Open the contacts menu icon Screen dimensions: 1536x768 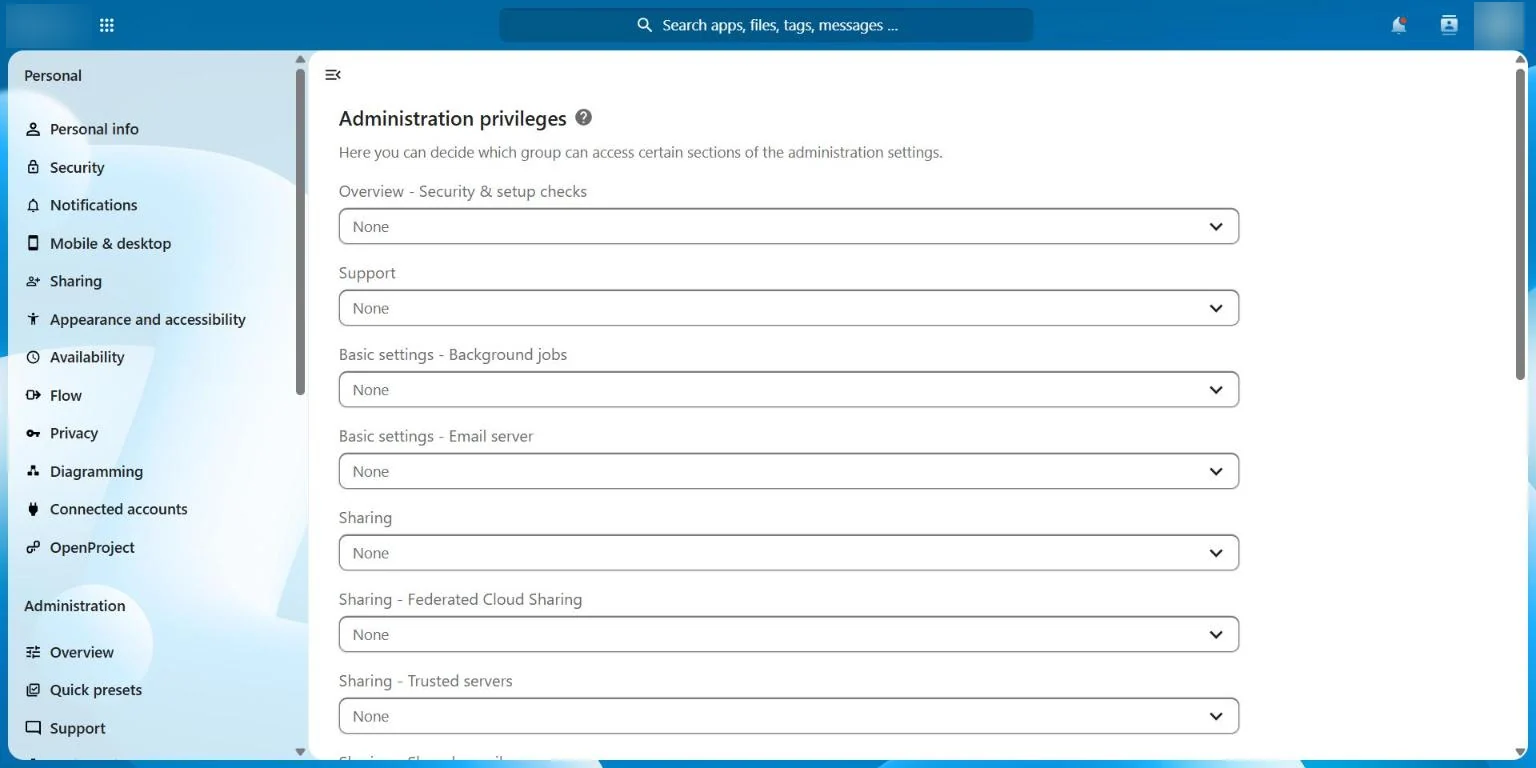1449,25
